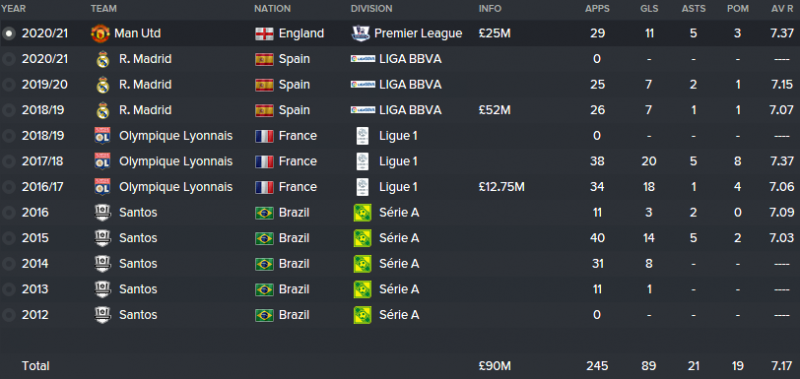This screenshot has height=379, width=800.
Task: Click the Série A logo in 2014 row
Action: click(x=362, y=264)
